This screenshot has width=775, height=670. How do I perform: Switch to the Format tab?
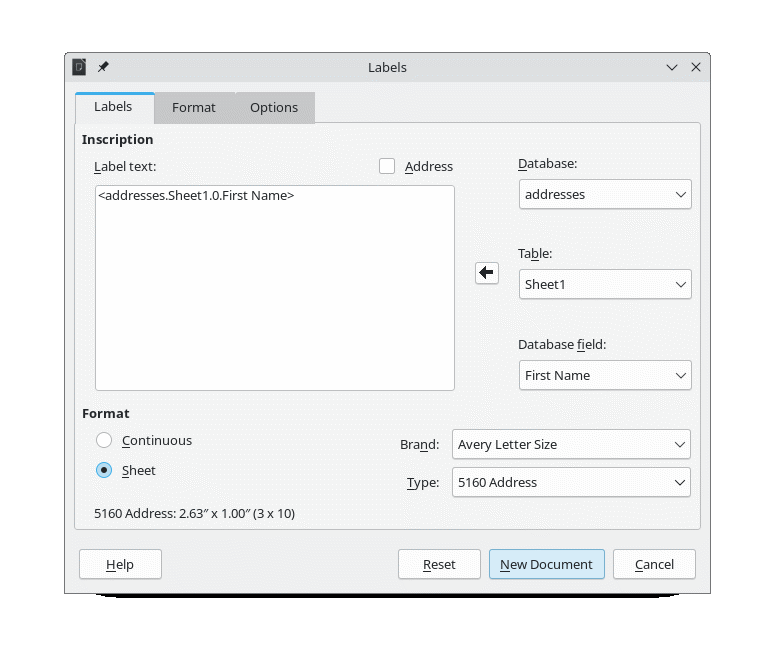(x=194, y=108)
